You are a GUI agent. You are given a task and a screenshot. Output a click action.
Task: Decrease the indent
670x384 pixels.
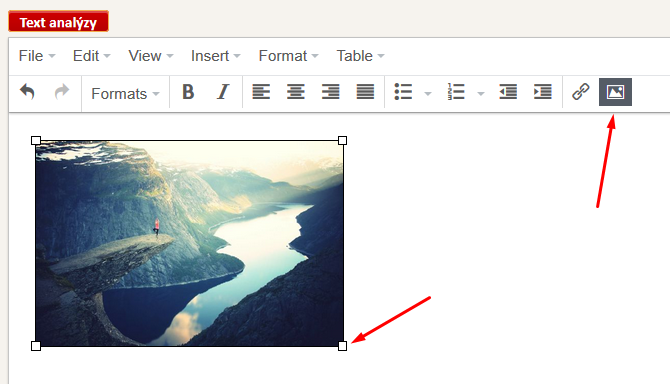coord(508,92)
